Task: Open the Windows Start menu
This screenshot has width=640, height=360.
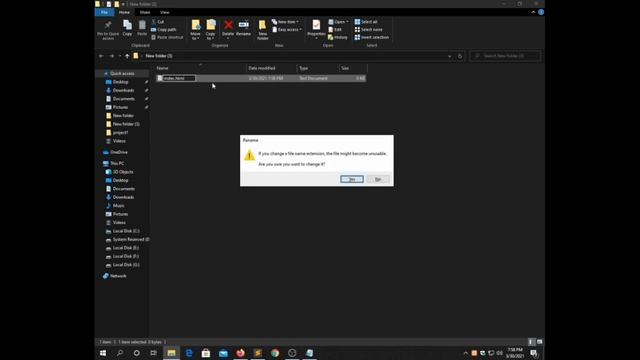Action: pos(103,353)
